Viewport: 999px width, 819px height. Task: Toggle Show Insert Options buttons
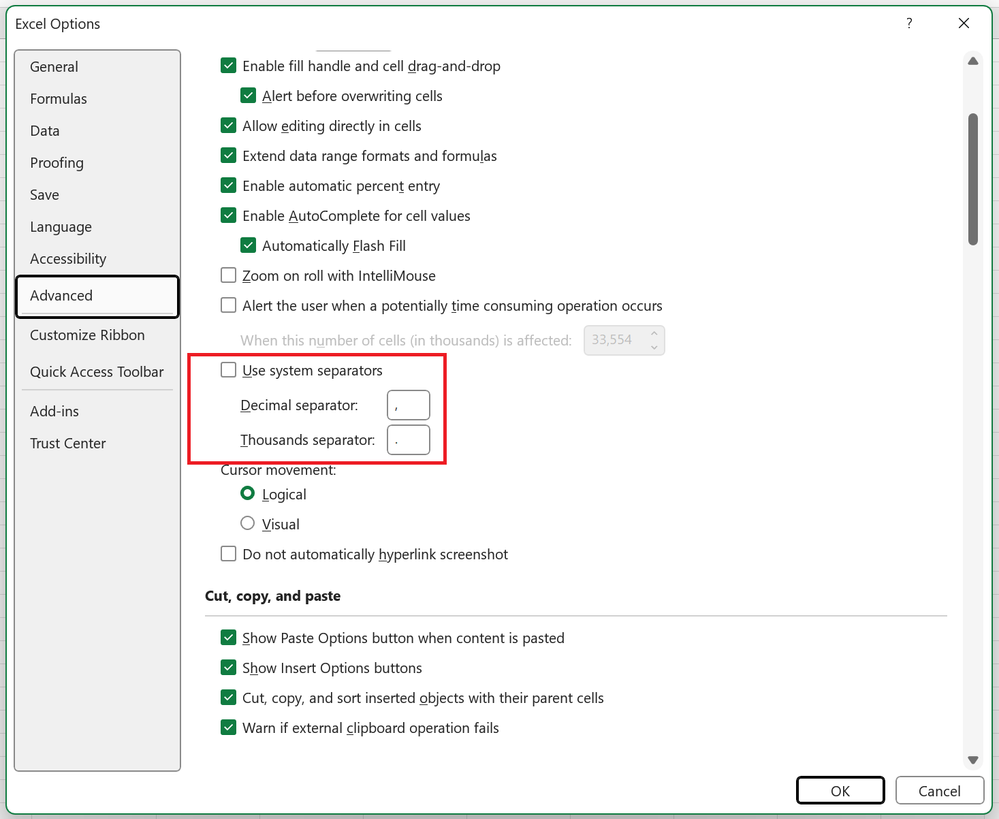(x=228, y=667)
